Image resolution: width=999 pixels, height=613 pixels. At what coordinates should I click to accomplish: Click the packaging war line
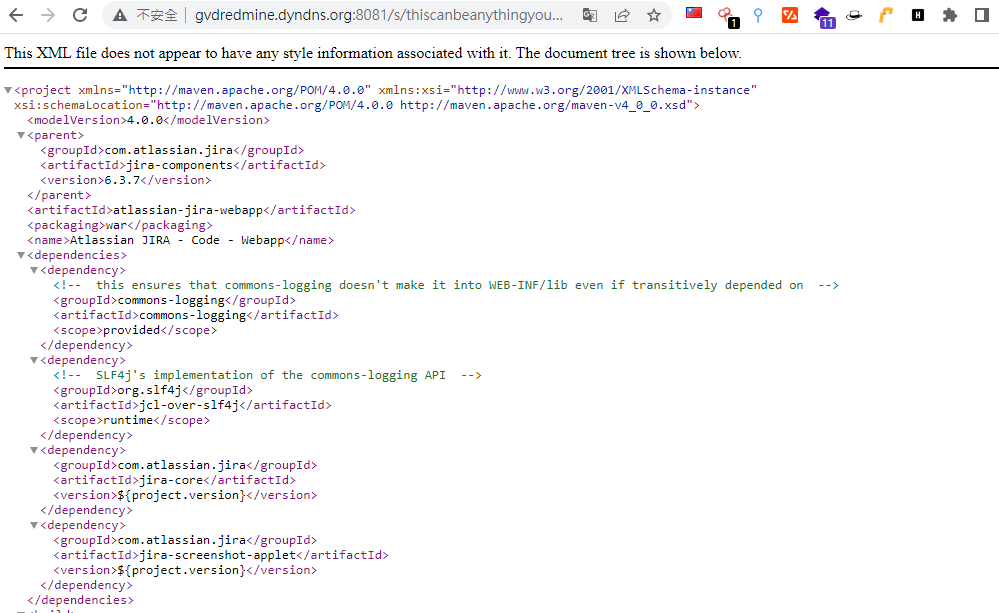pyautogui.click(x=120, y=225)
